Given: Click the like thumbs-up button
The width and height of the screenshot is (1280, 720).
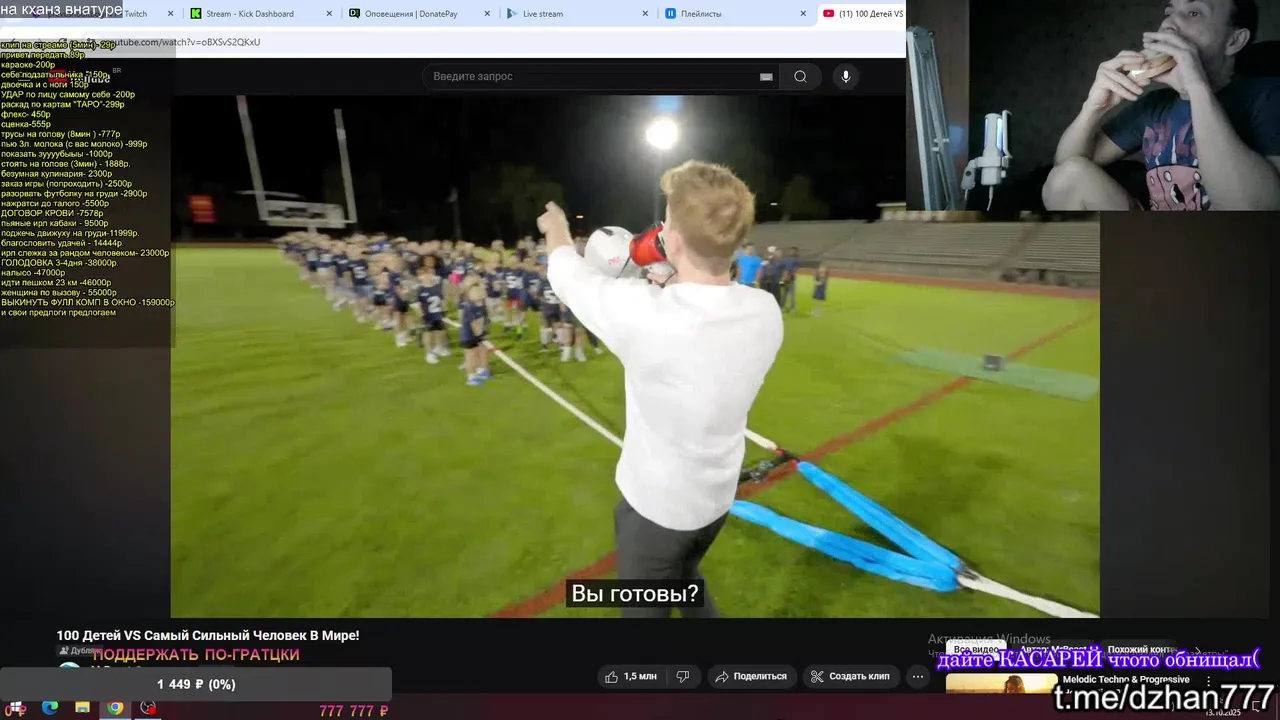Looking at the screenshot, I should [x=631, y=677].
